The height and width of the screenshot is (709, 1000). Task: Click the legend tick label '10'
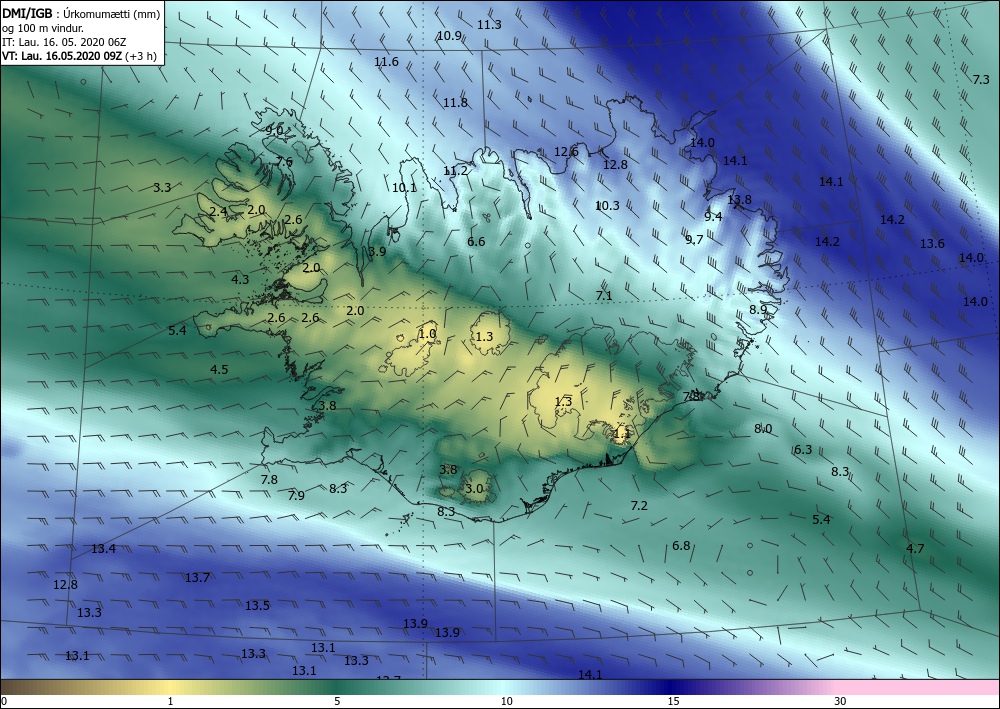coord(506,701)
